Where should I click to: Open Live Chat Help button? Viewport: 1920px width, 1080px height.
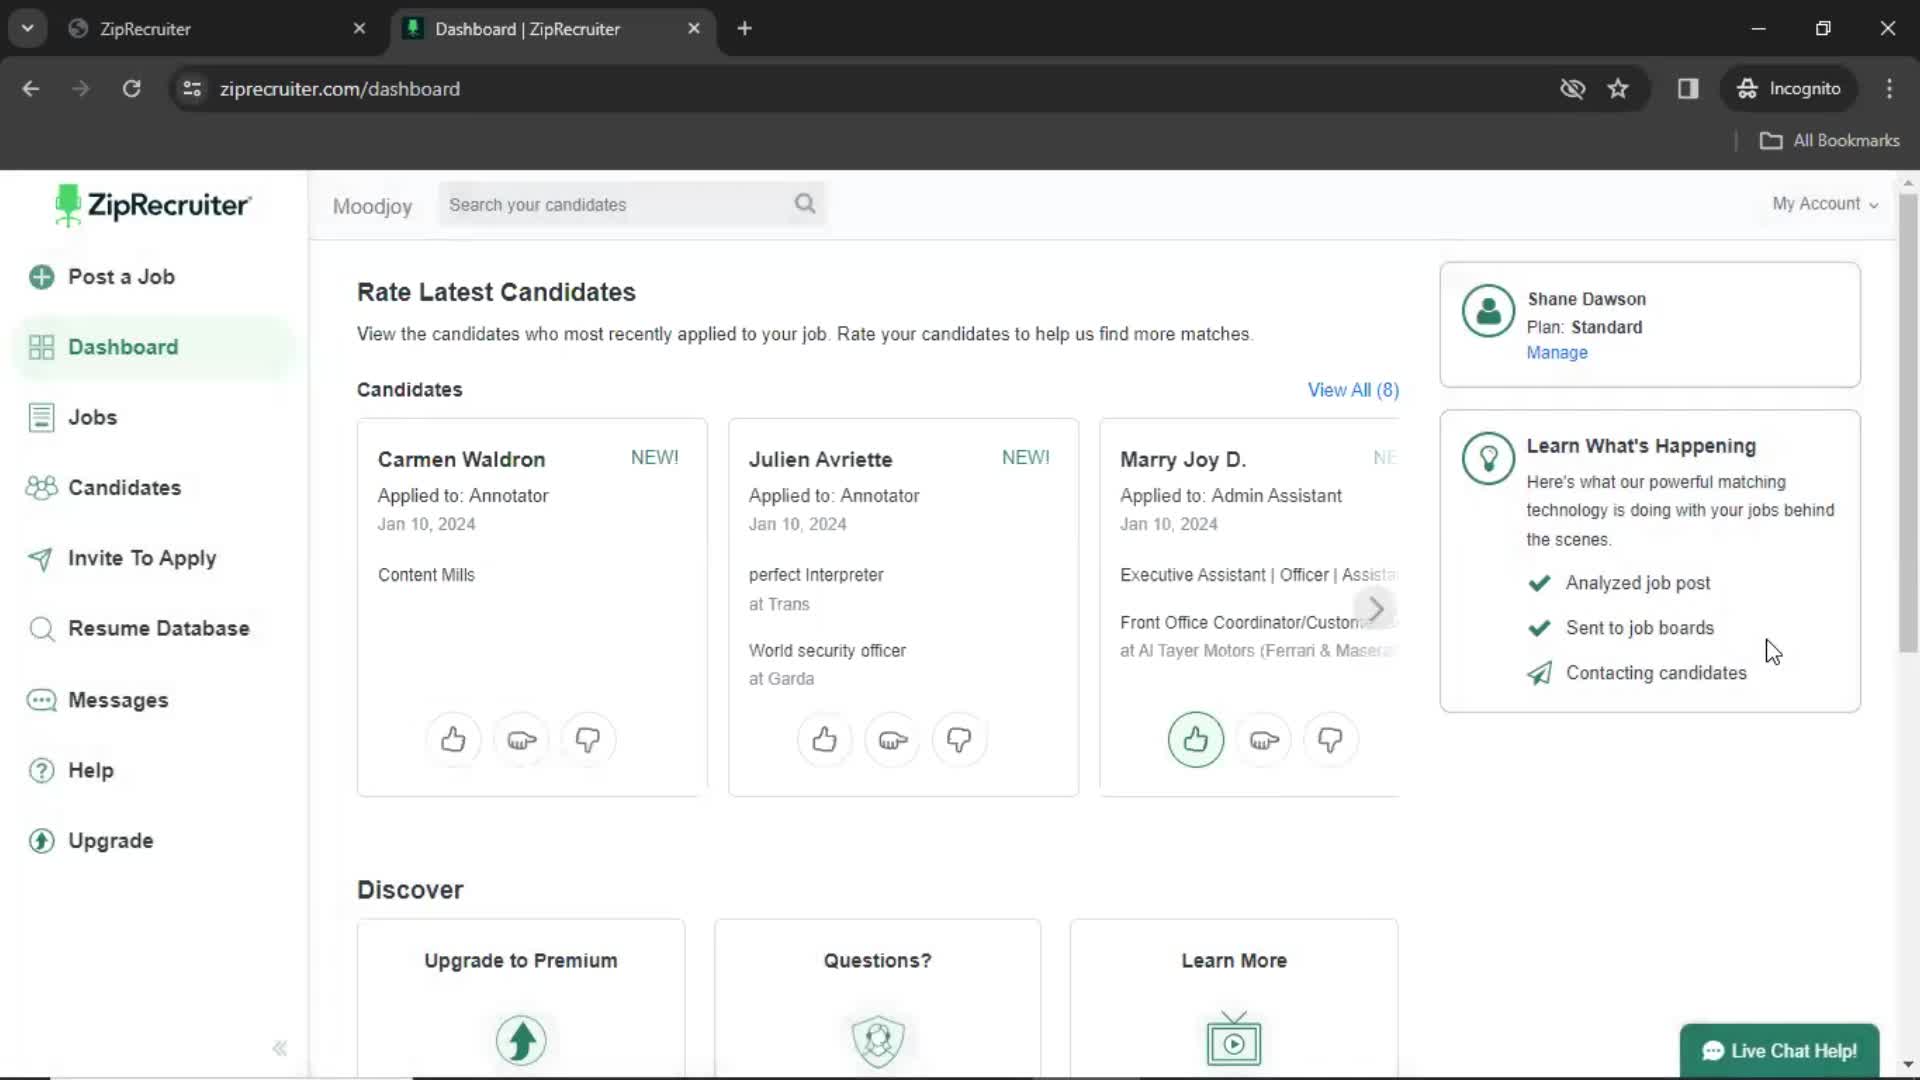click(x=1779, y=1051)
